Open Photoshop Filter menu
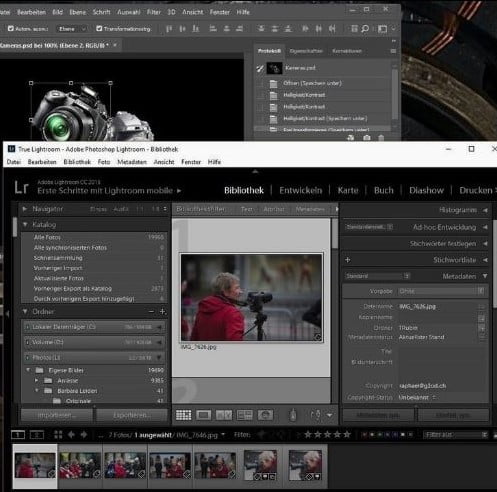 click(x=154, y=12)
